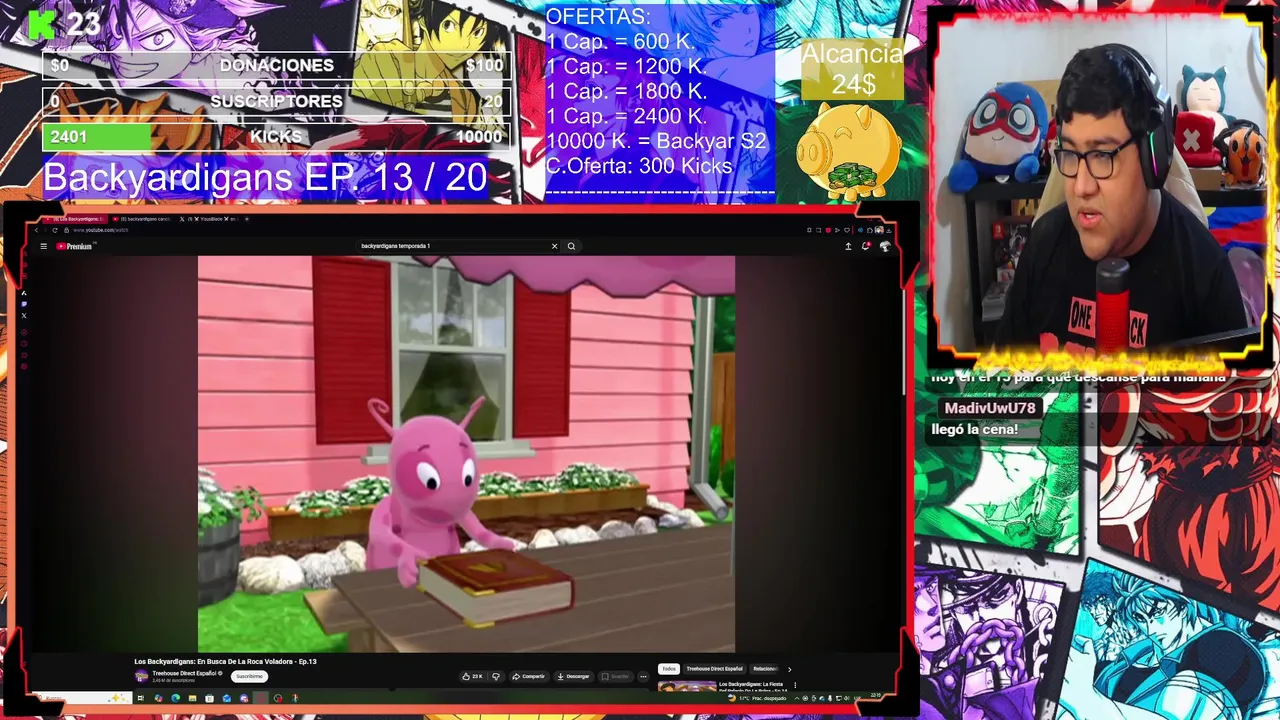
Task: Click the Windows taskbar search box
Action: point(82,698)
